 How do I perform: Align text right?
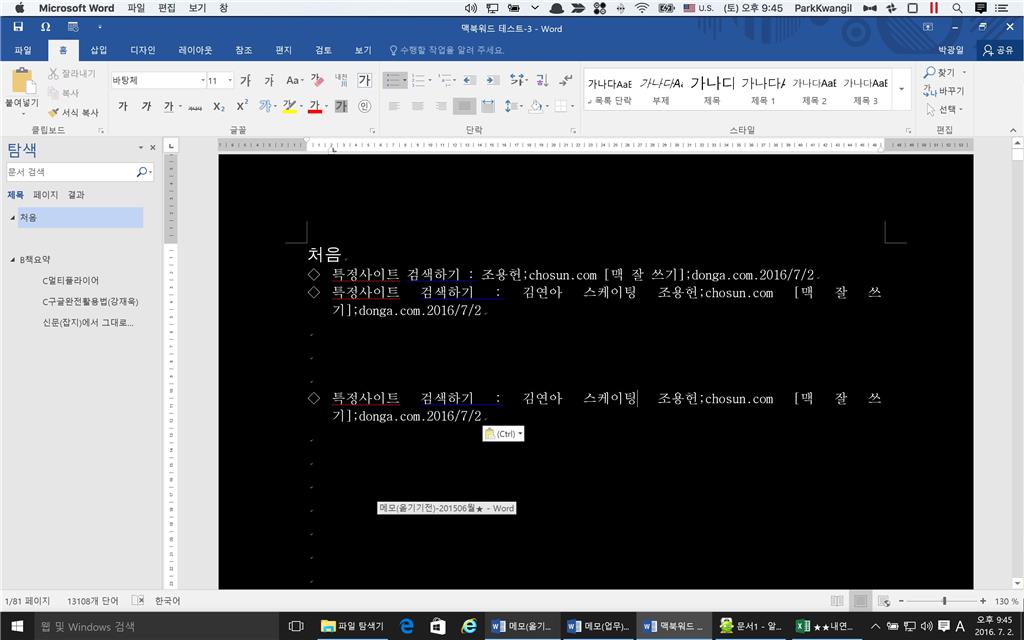tap(441, 106)
